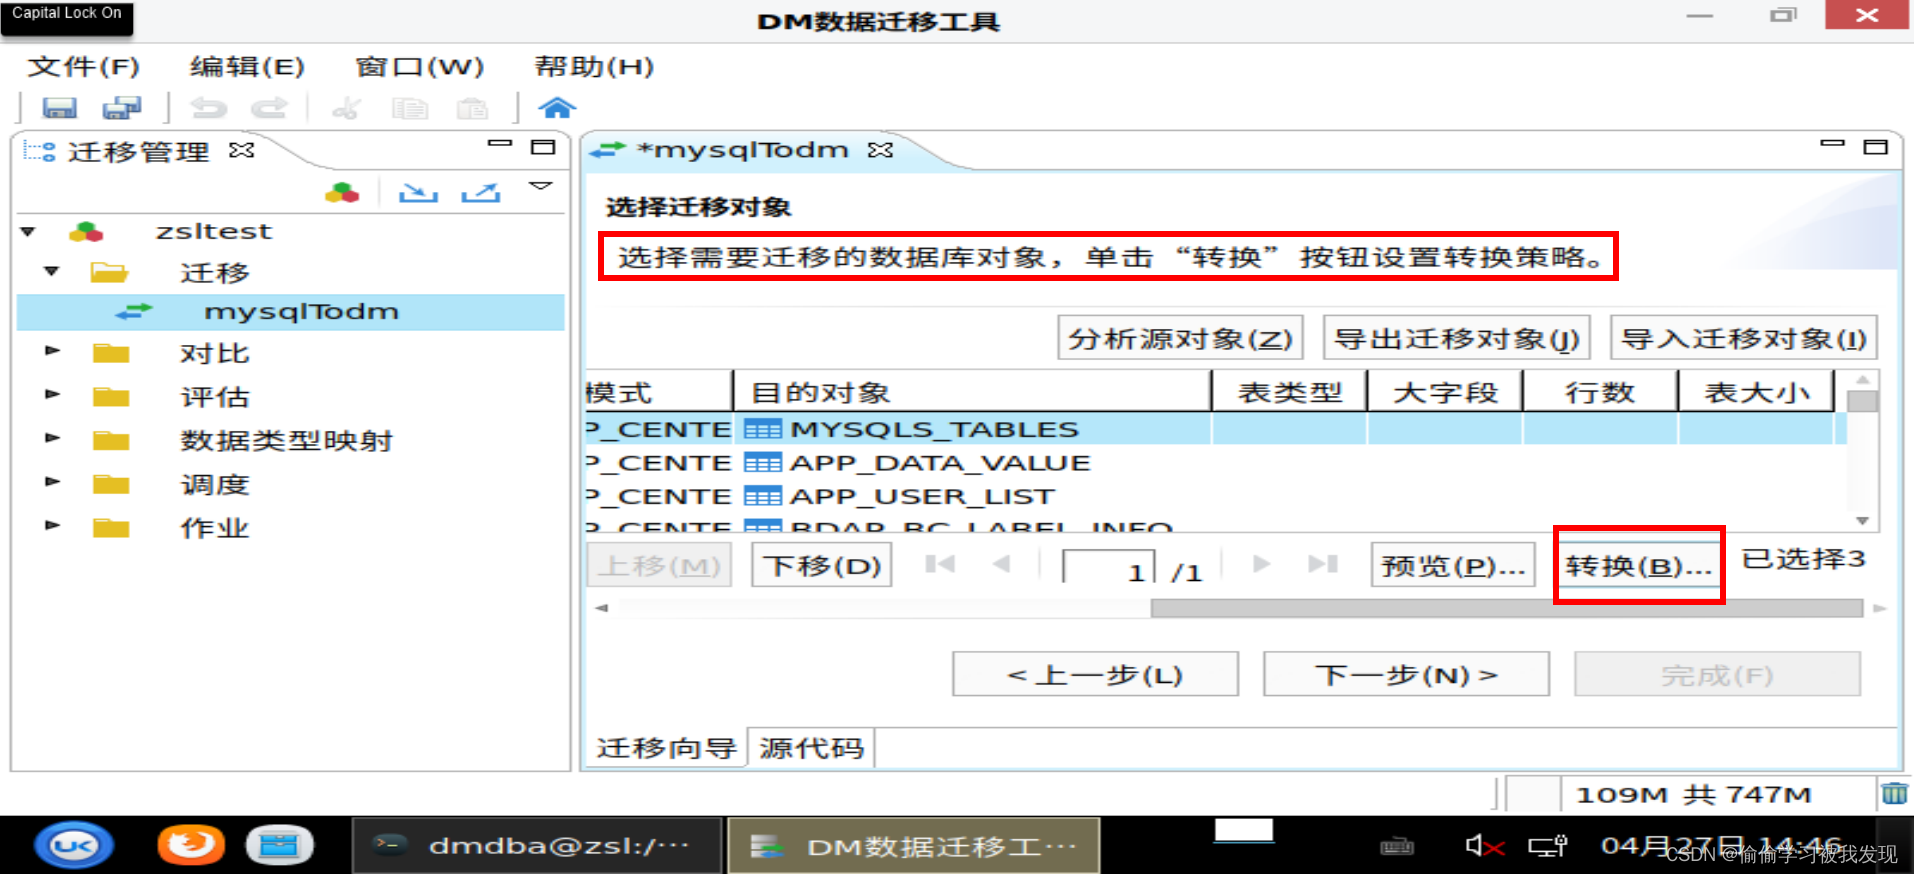Open the 窗口(W) menu

click(419, 67)
